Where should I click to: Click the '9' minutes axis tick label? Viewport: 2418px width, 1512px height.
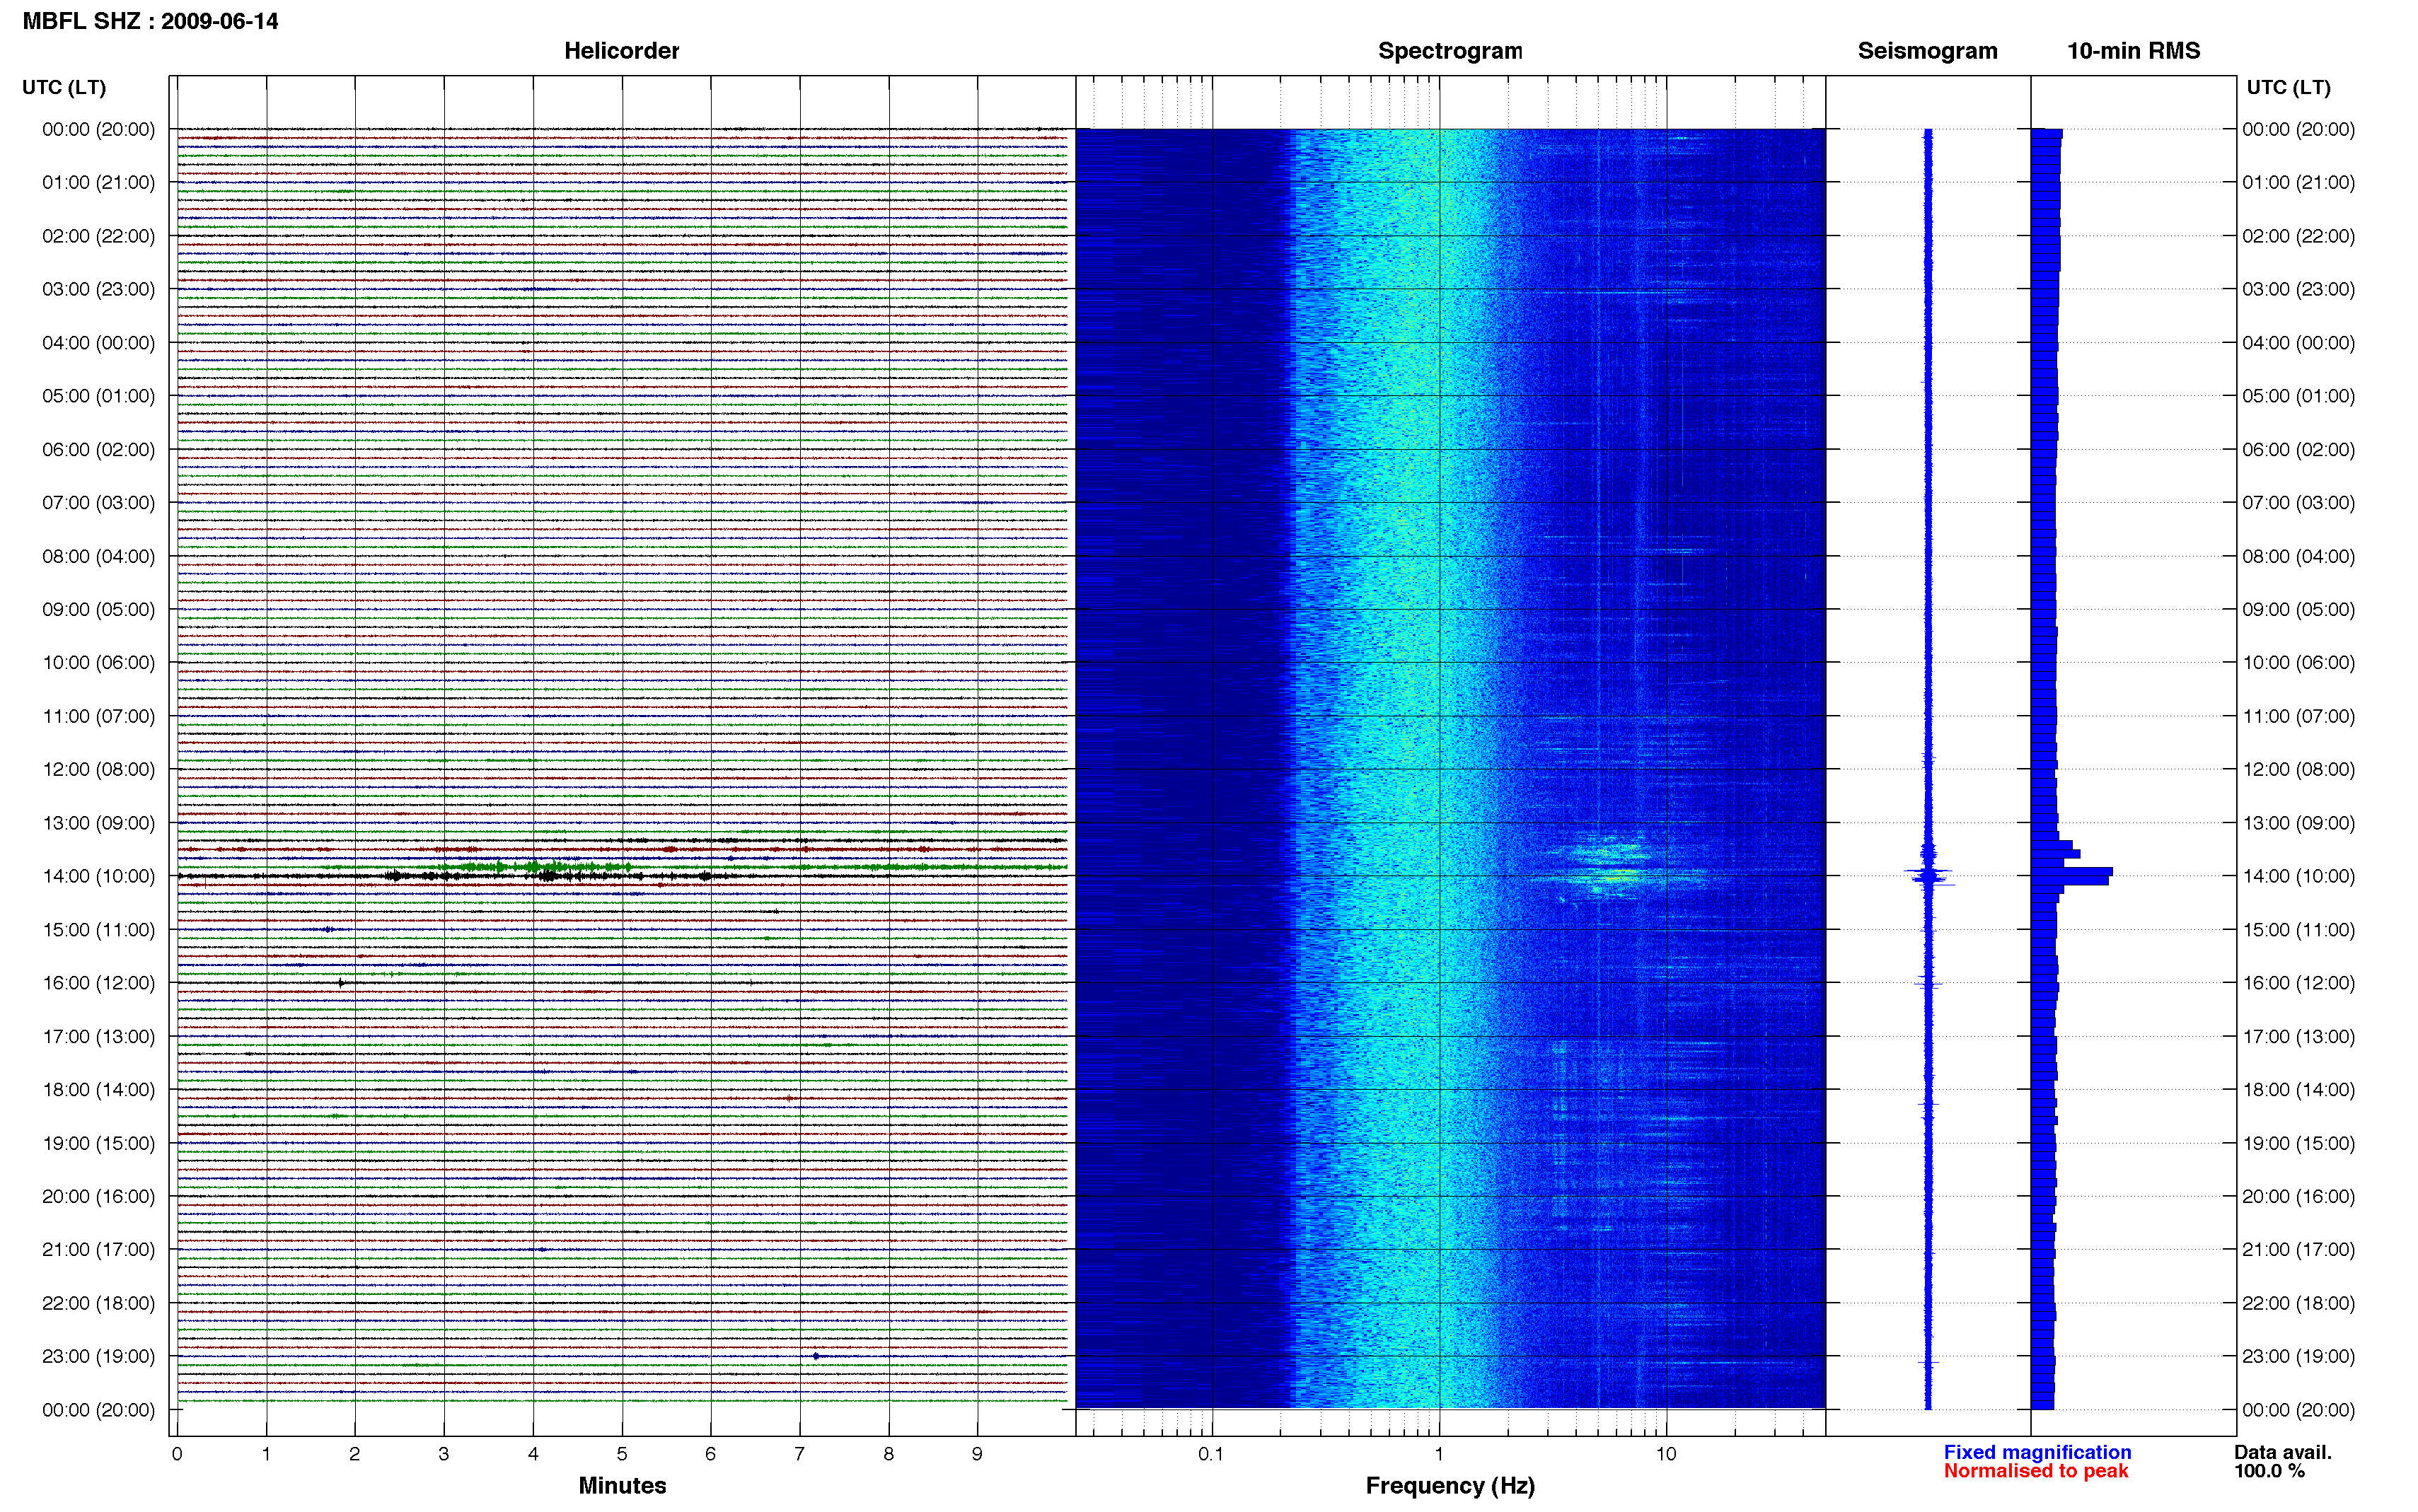tap(977, 1454)
